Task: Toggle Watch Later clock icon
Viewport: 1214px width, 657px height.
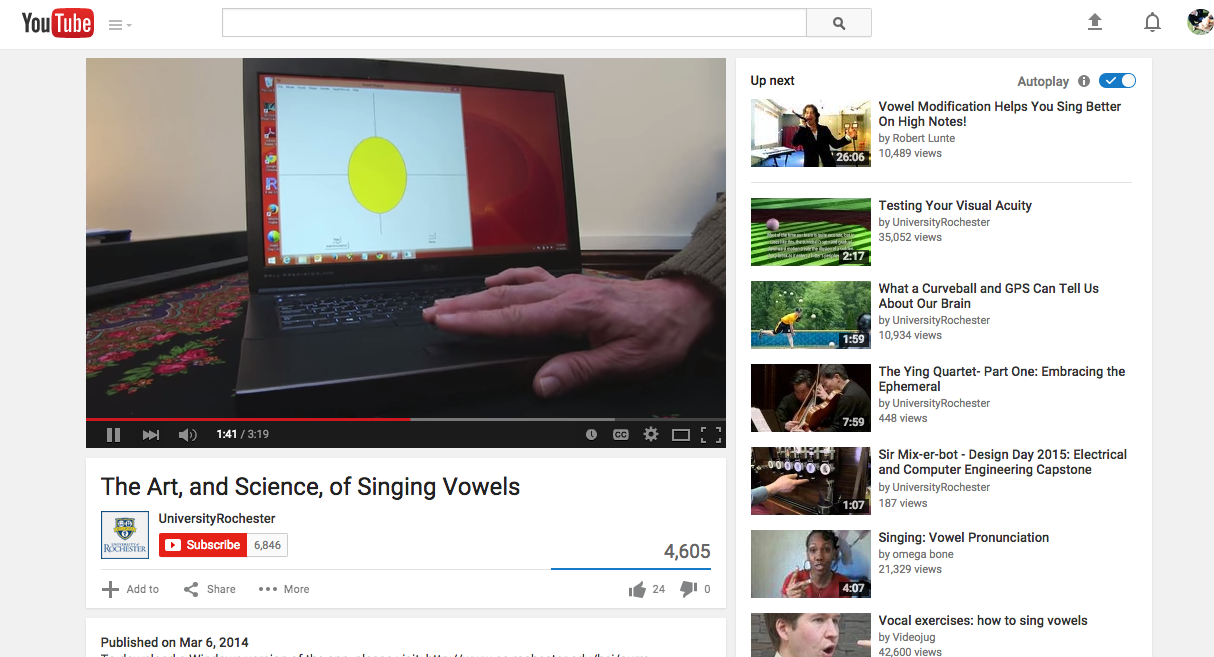Action: [x=591, y=435]
